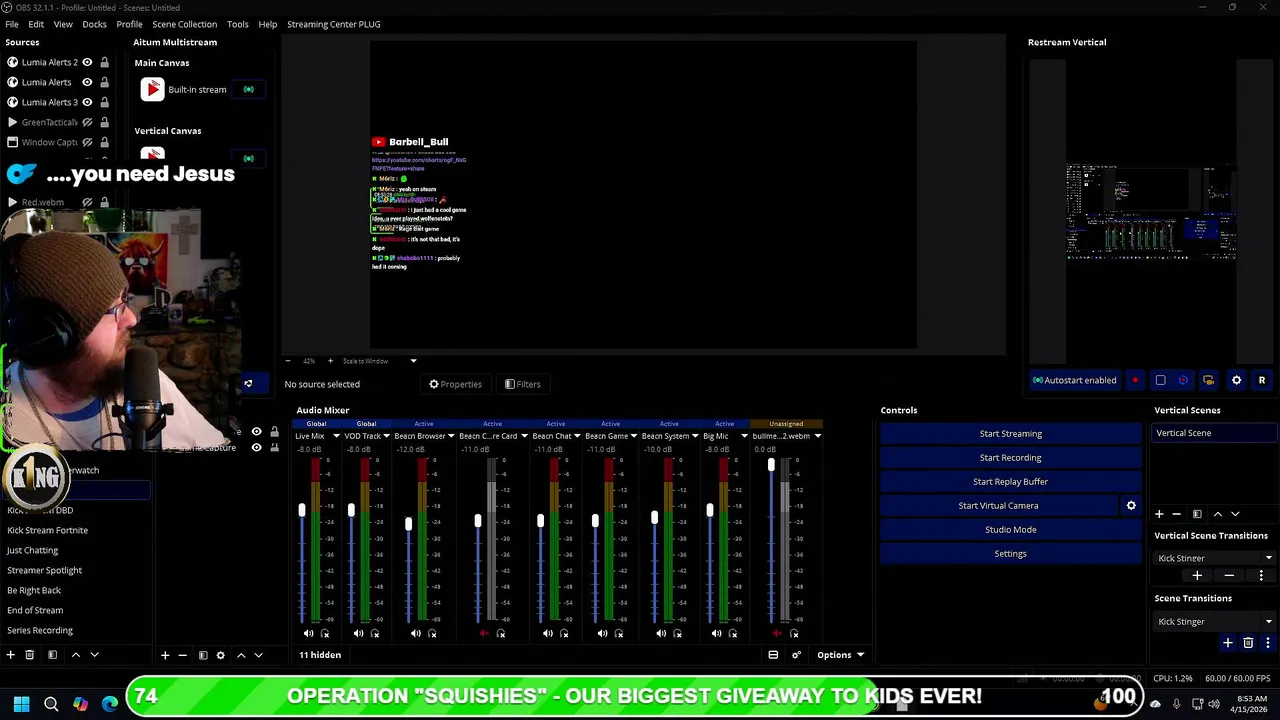The height and width of the screenshot is (720, 1280).
Task: Open the Tools menu
Action: tap(237, 24)
